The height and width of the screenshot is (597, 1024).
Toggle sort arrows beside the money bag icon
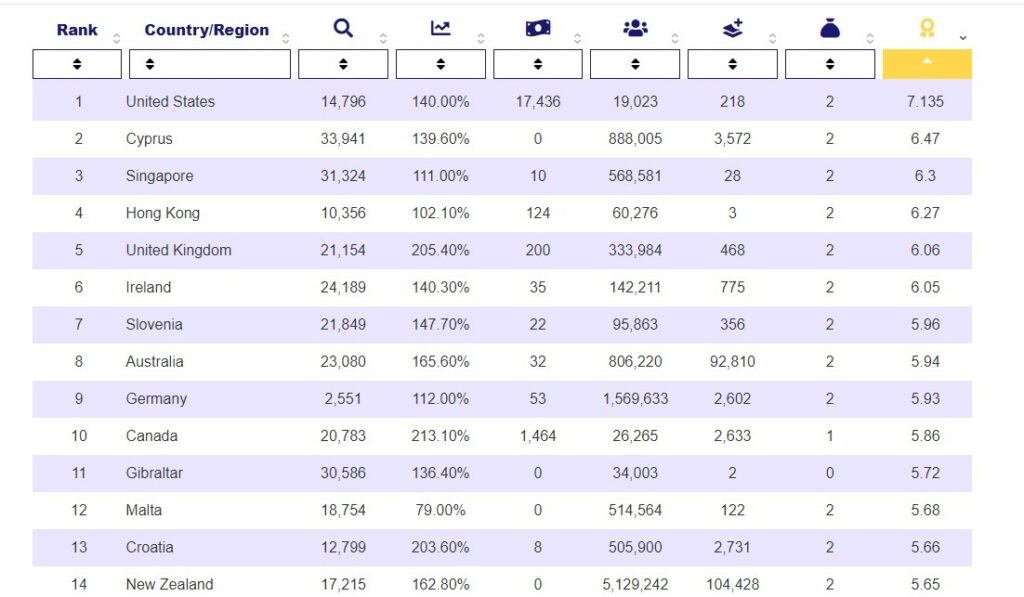click(870, 38)
